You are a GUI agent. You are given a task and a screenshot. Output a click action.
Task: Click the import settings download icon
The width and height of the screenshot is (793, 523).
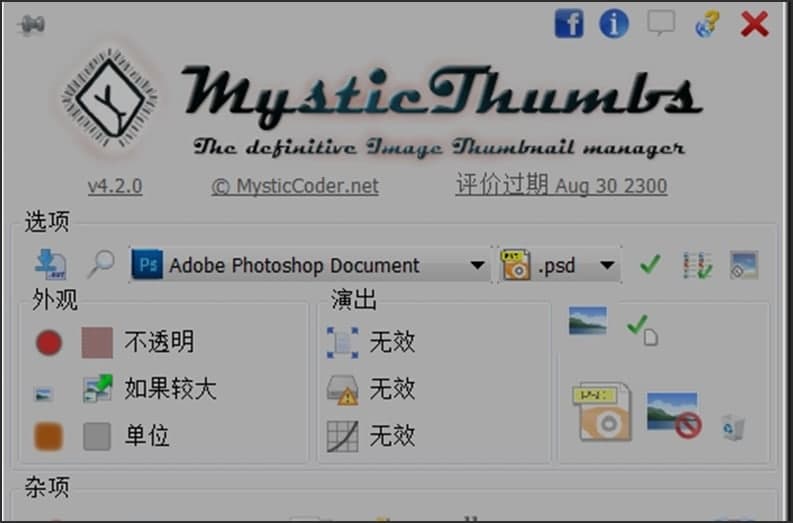pyautogui.click(x=50, y=264)
